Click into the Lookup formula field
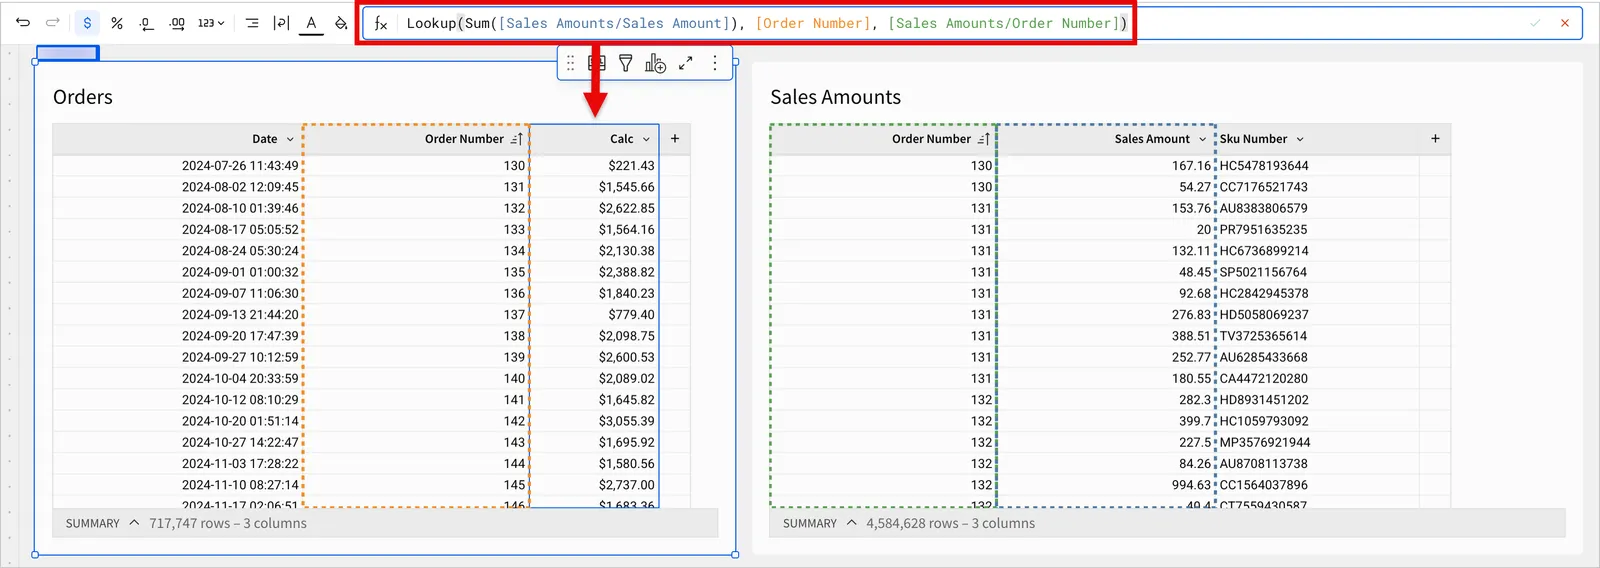The image size is (1600, 568). pyautogui.click(x=766, y=23)
